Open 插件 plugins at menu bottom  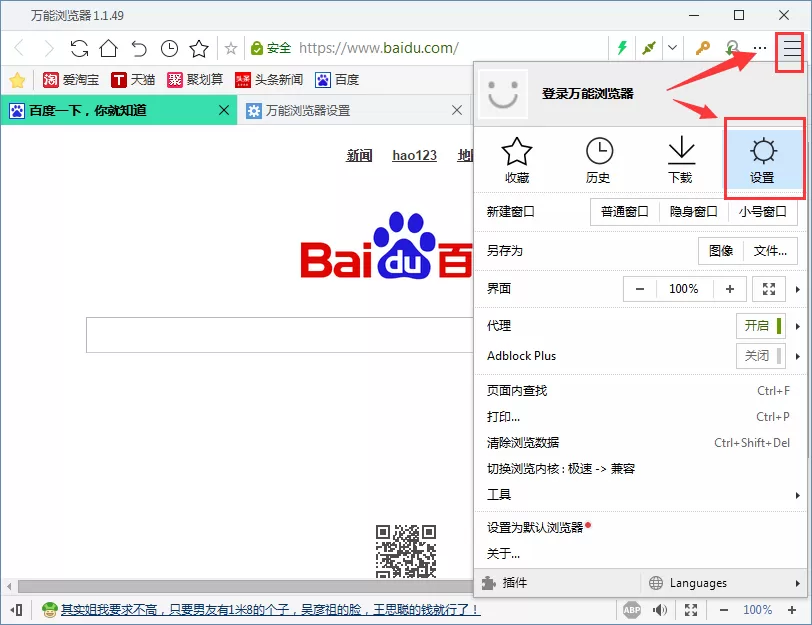(557, 583)
